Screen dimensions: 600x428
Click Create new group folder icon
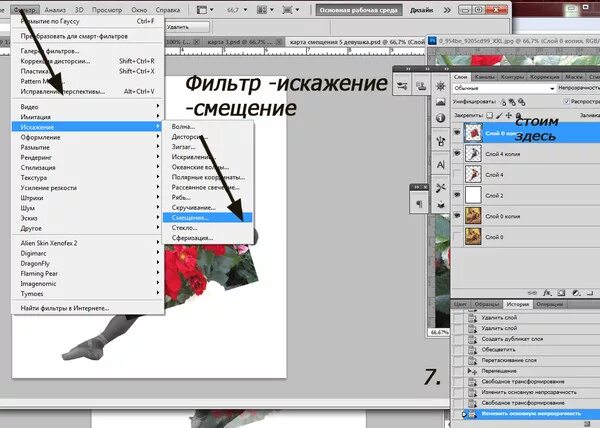590,293
